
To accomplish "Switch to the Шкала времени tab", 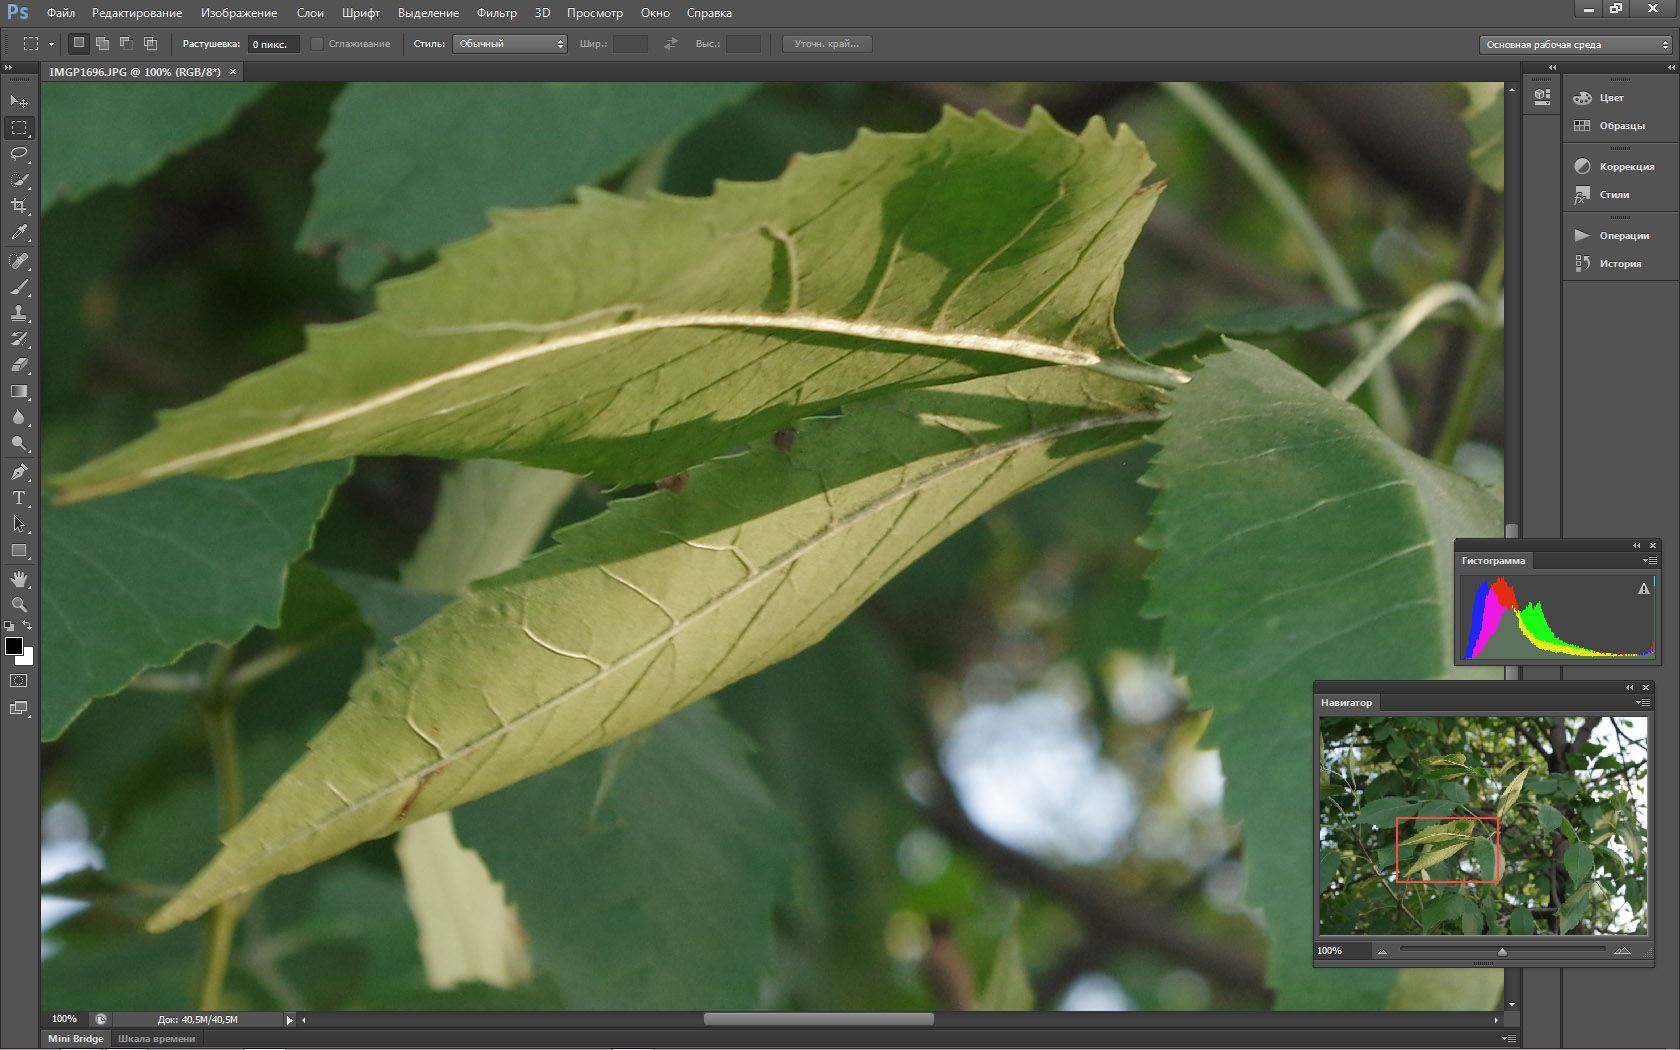I will (x=157, y=1039).
